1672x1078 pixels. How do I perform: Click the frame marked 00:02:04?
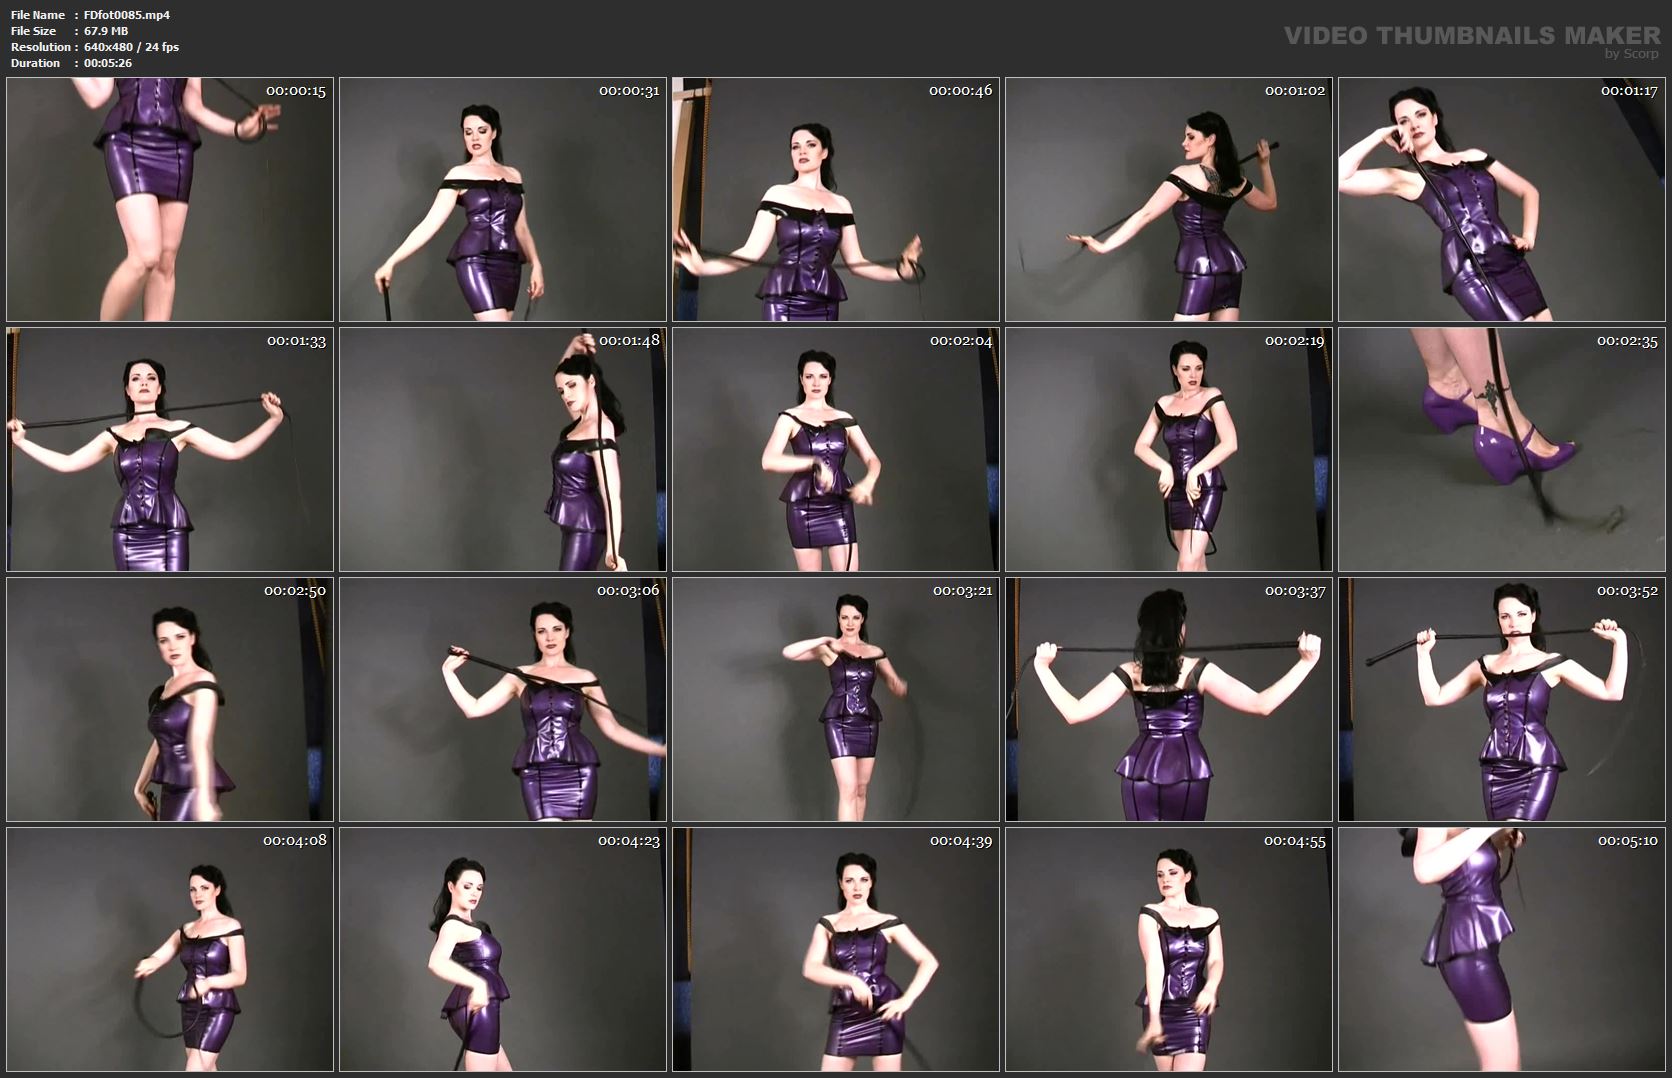point(836,449)
